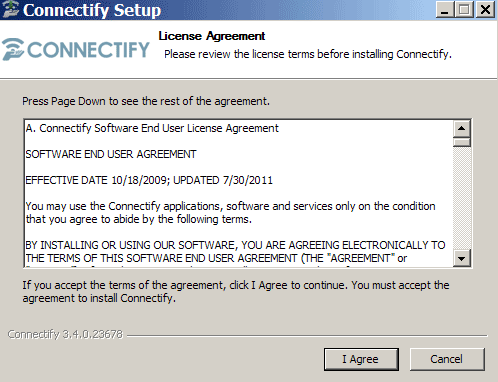Click the SOFTWARE END USER AGREEMENT line

(111, 154)
